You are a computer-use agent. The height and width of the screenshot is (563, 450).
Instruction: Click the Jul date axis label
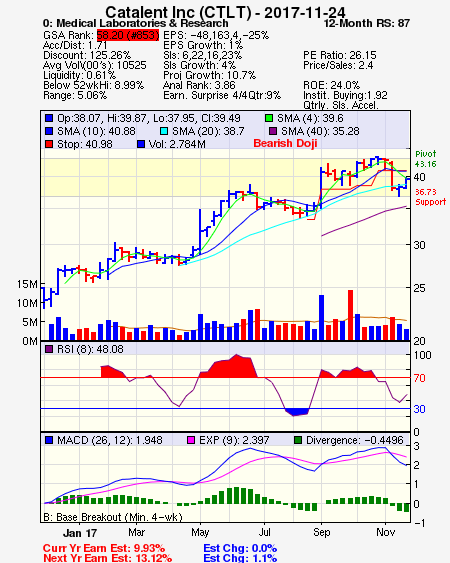pos(264,532)
